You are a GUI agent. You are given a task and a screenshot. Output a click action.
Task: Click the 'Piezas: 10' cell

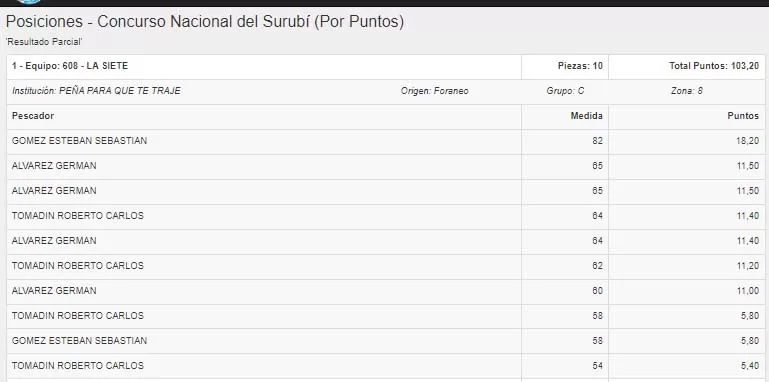tap(565, 66)
